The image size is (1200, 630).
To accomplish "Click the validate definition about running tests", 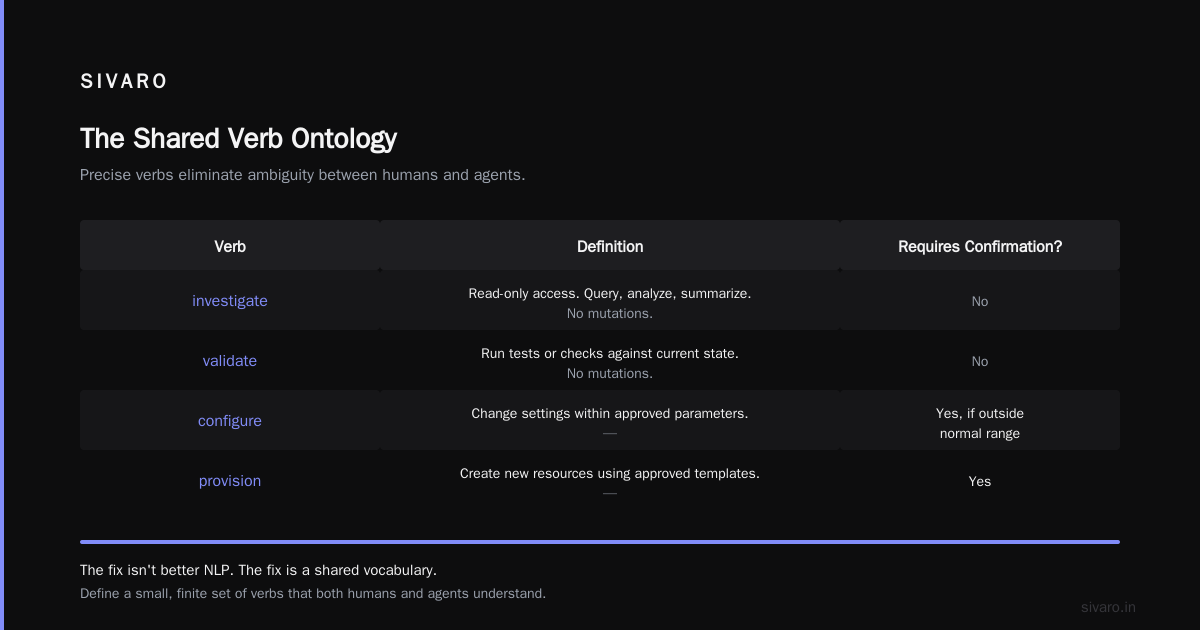I will tap(610, 354).
